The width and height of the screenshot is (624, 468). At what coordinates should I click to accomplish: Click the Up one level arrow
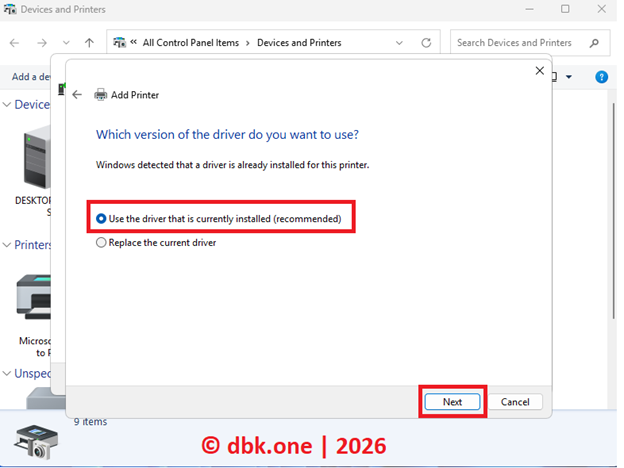90,43
